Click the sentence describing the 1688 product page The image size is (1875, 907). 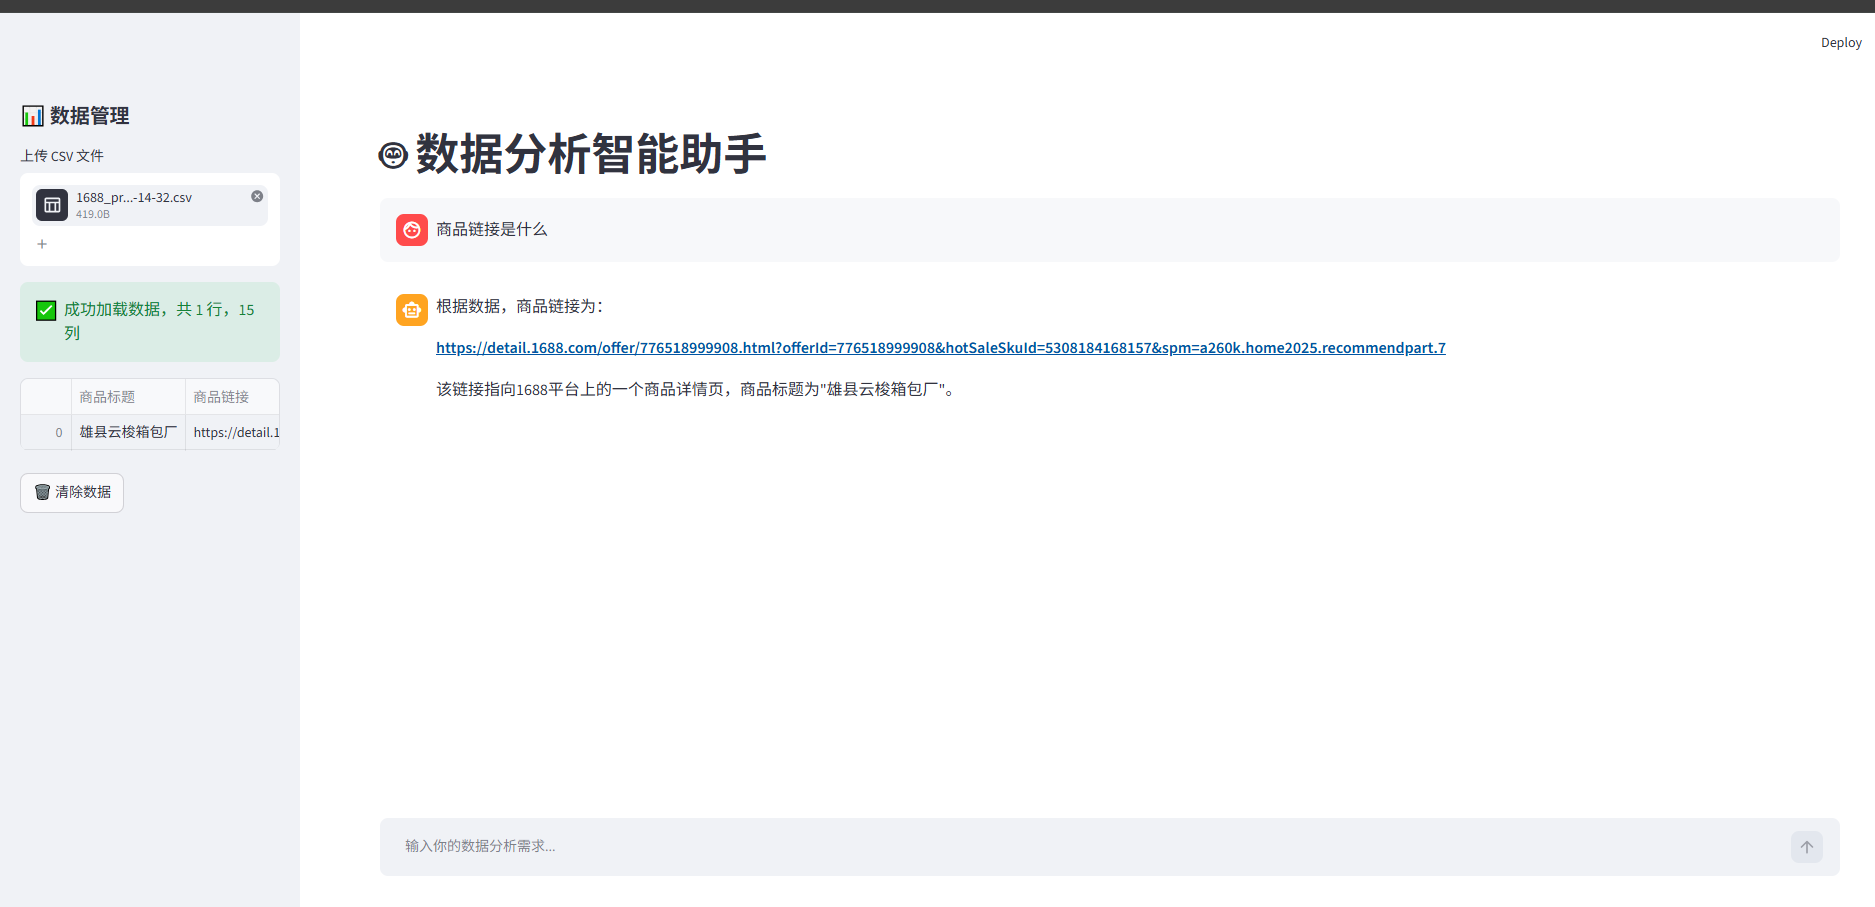698,389
